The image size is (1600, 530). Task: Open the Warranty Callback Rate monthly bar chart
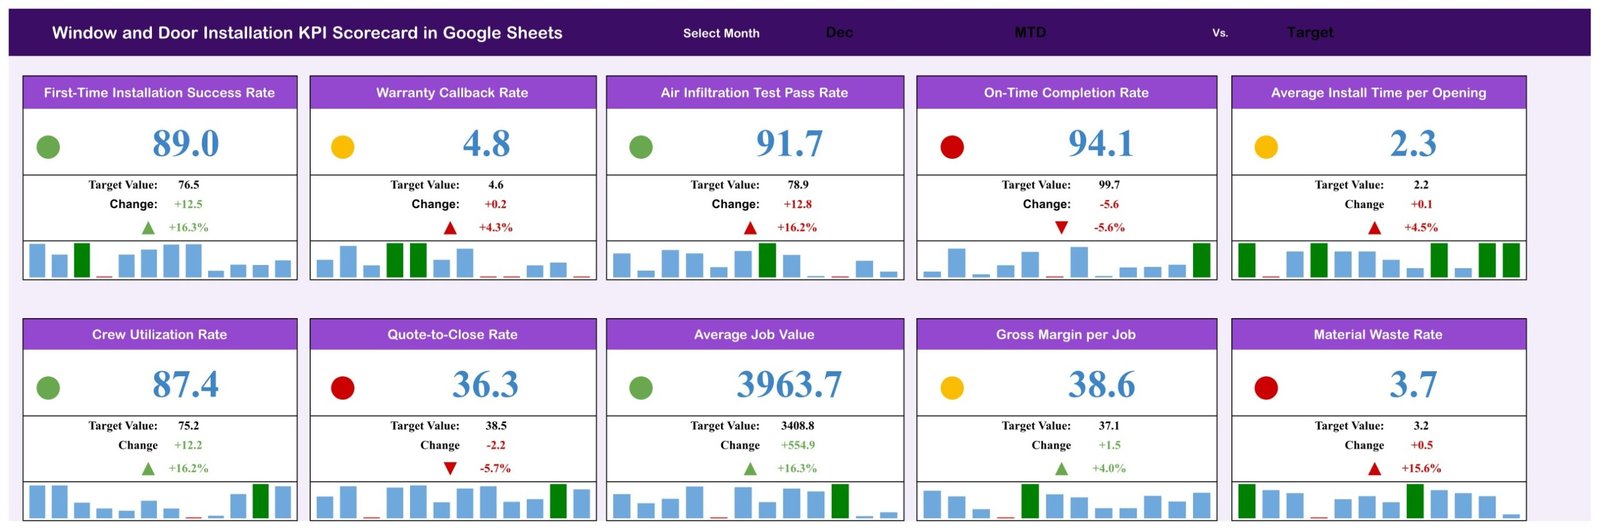pyautogui.click(x=453, y=260)
